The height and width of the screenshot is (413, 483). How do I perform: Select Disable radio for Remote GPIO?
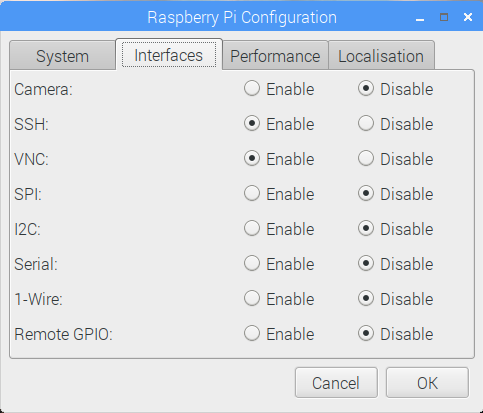(x=366, y=334)
